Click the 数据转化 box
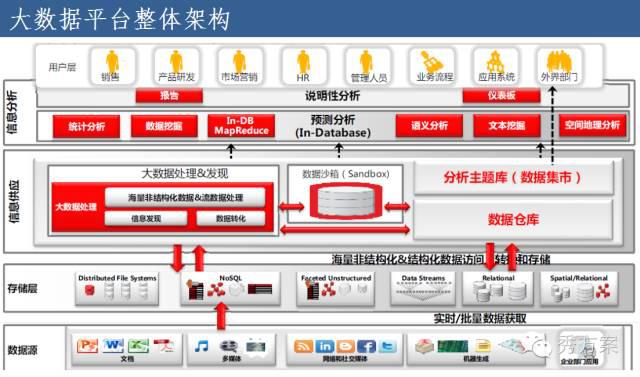 coord(231,219)
